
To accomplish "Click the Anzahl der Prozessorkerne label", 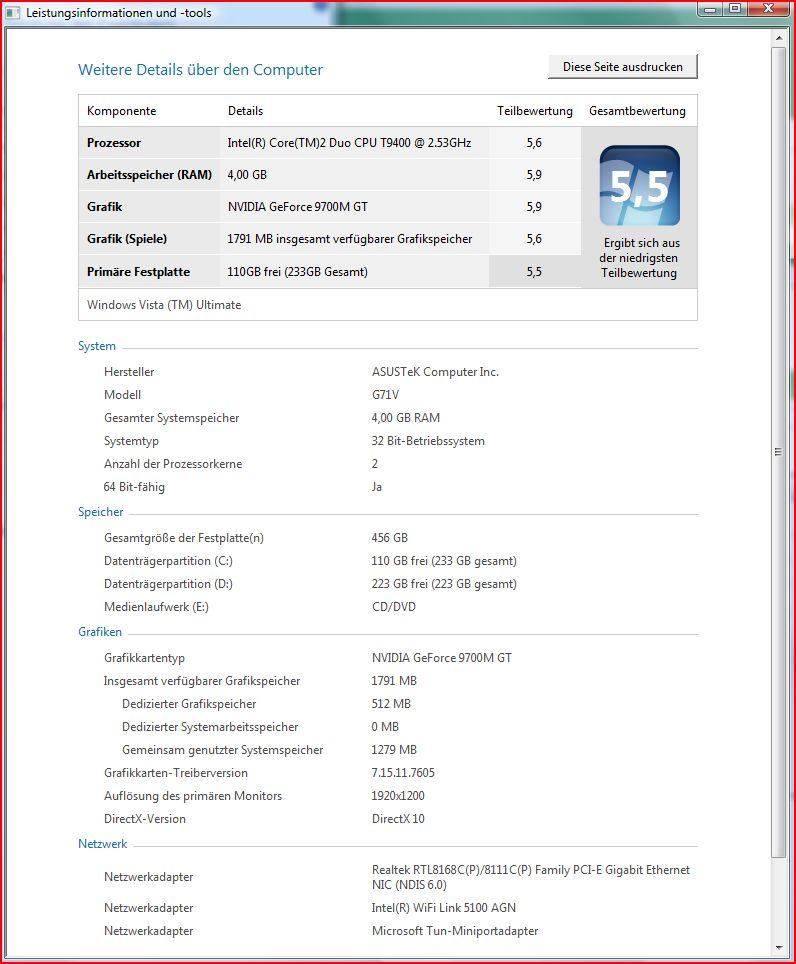I will point(173,464).
